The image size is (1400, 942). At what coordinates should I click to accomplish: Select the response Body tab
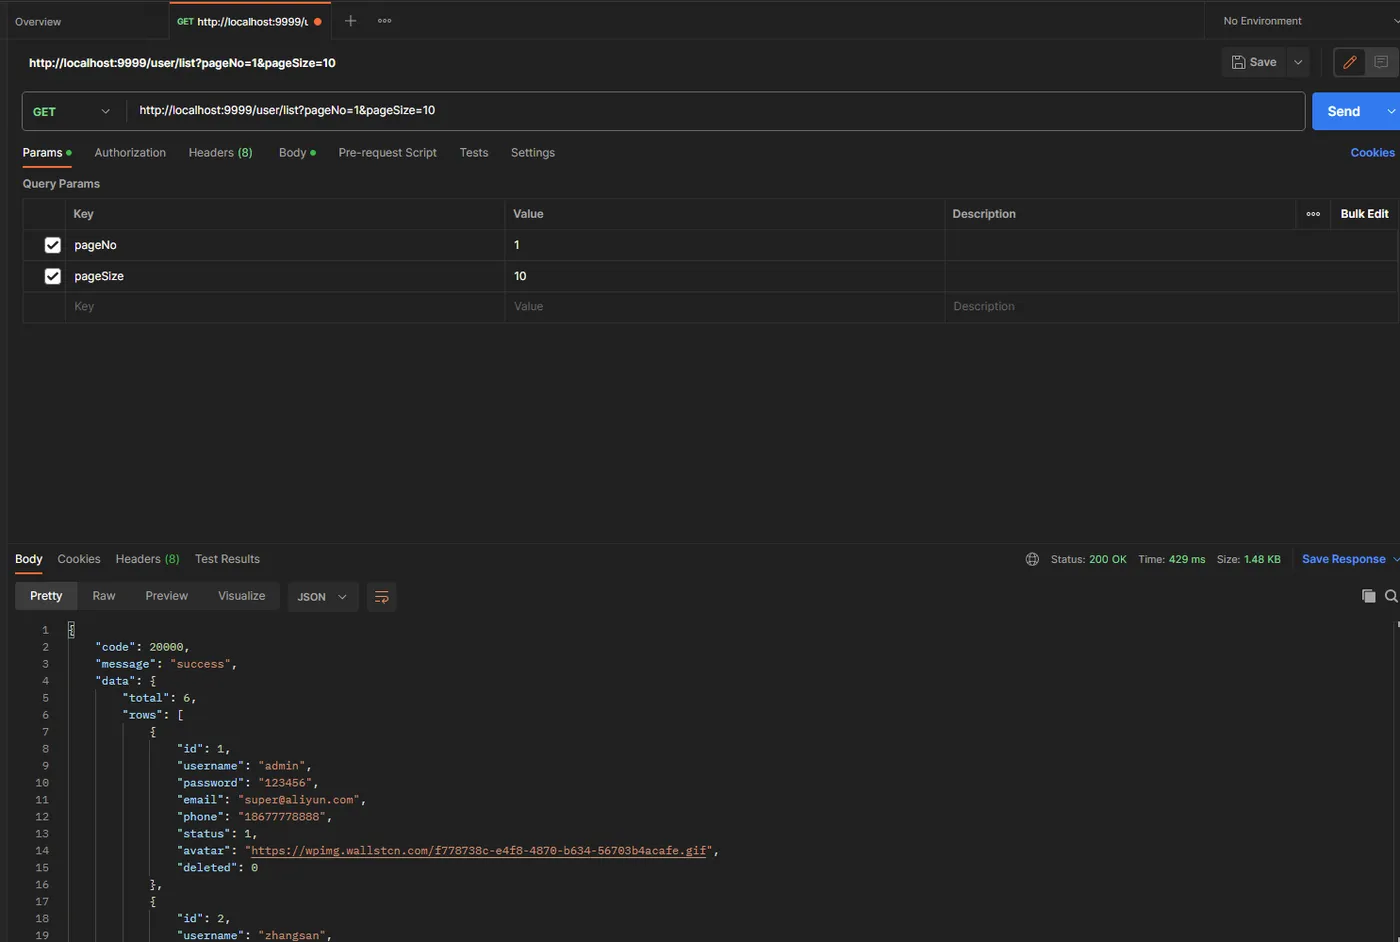click(29, 559)
